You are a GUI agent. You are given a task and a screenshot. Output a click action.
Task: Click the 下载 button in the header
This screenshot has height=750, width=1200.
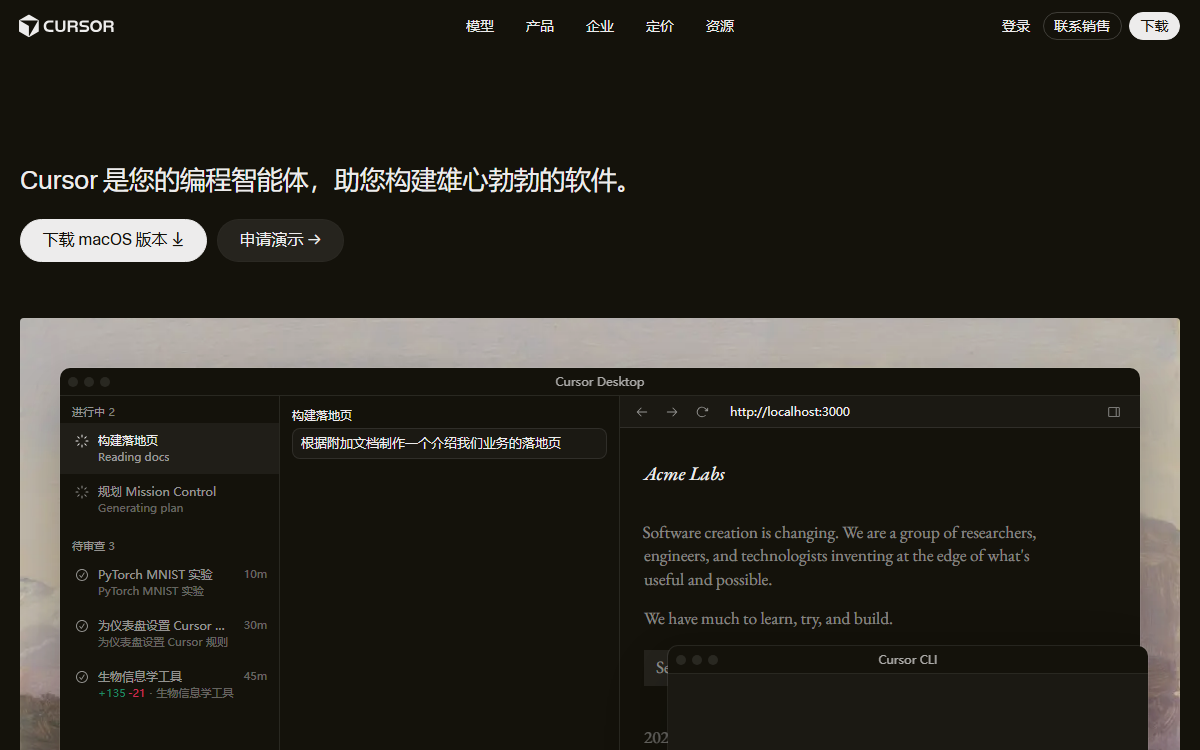click(1154, 26)
